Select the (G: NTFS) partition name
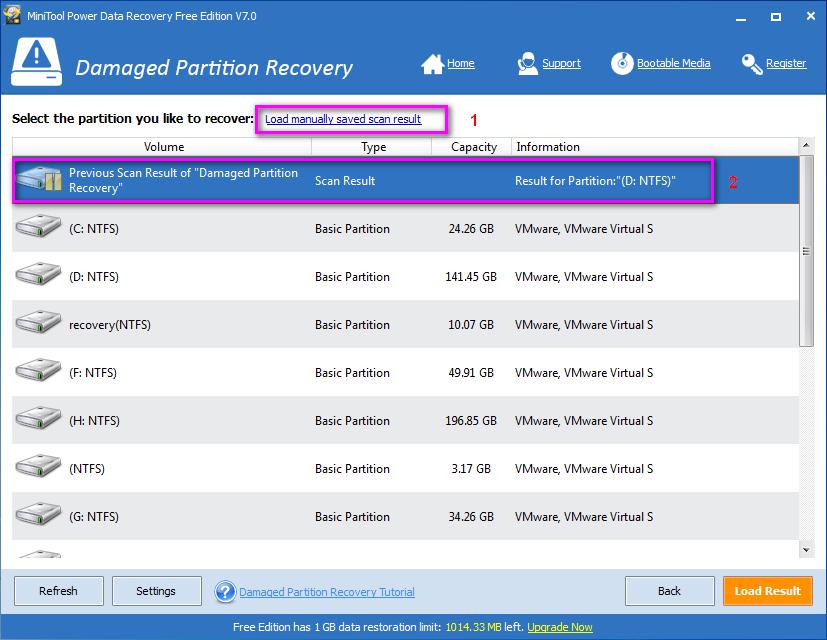Screen dimensions: 827x640 (94, 517)
